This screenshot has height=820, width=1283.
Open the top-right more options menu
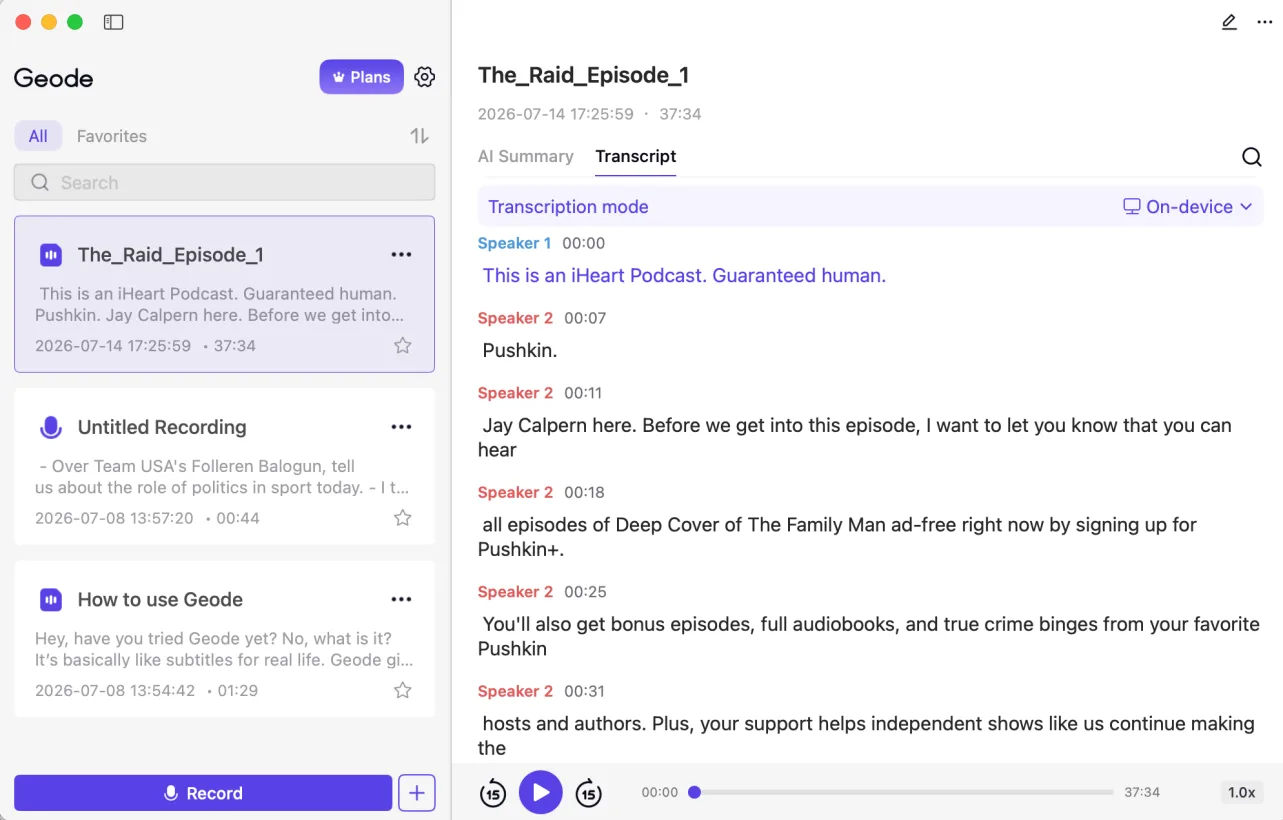click(1265, 22)
